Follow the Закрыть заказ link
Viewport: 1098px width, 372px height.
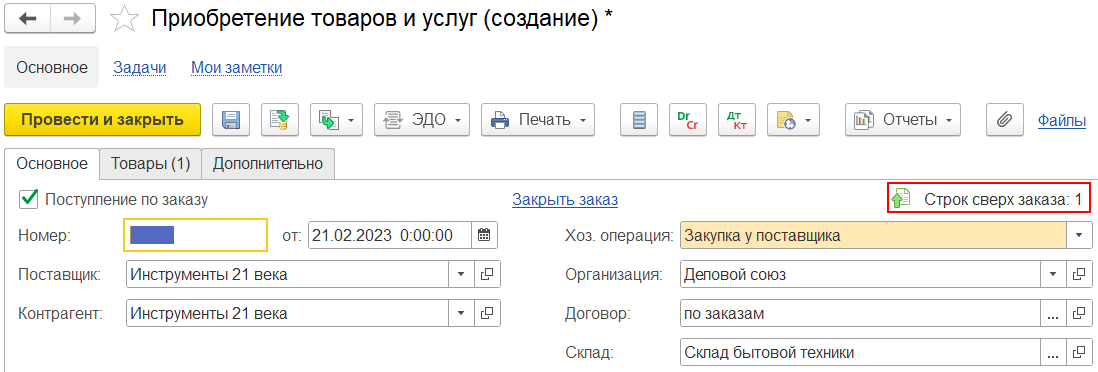tap(565, 200)
